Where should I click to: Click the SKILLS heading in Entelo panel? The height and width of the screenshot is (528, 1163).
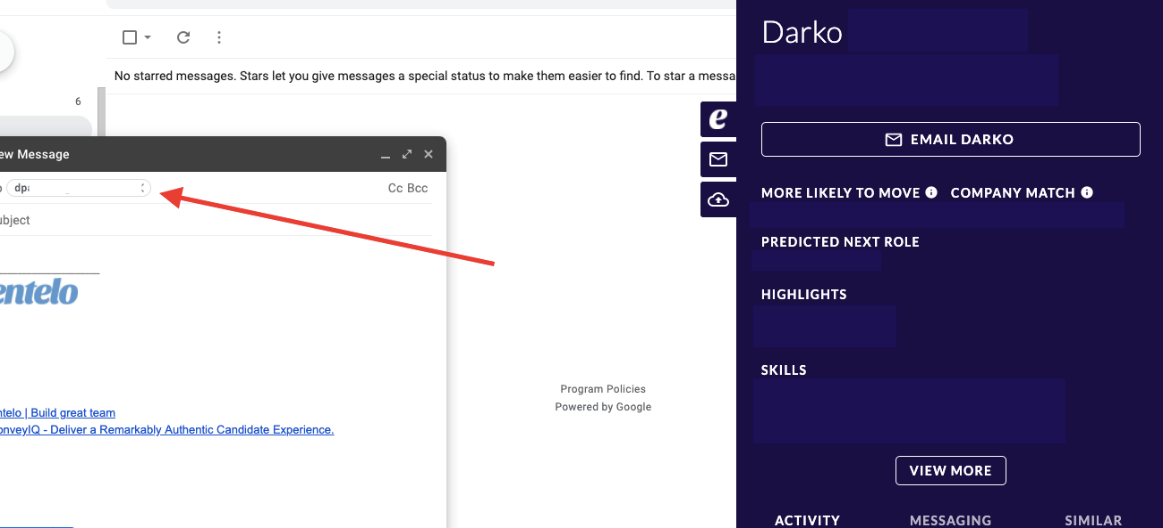coord(784,370)
